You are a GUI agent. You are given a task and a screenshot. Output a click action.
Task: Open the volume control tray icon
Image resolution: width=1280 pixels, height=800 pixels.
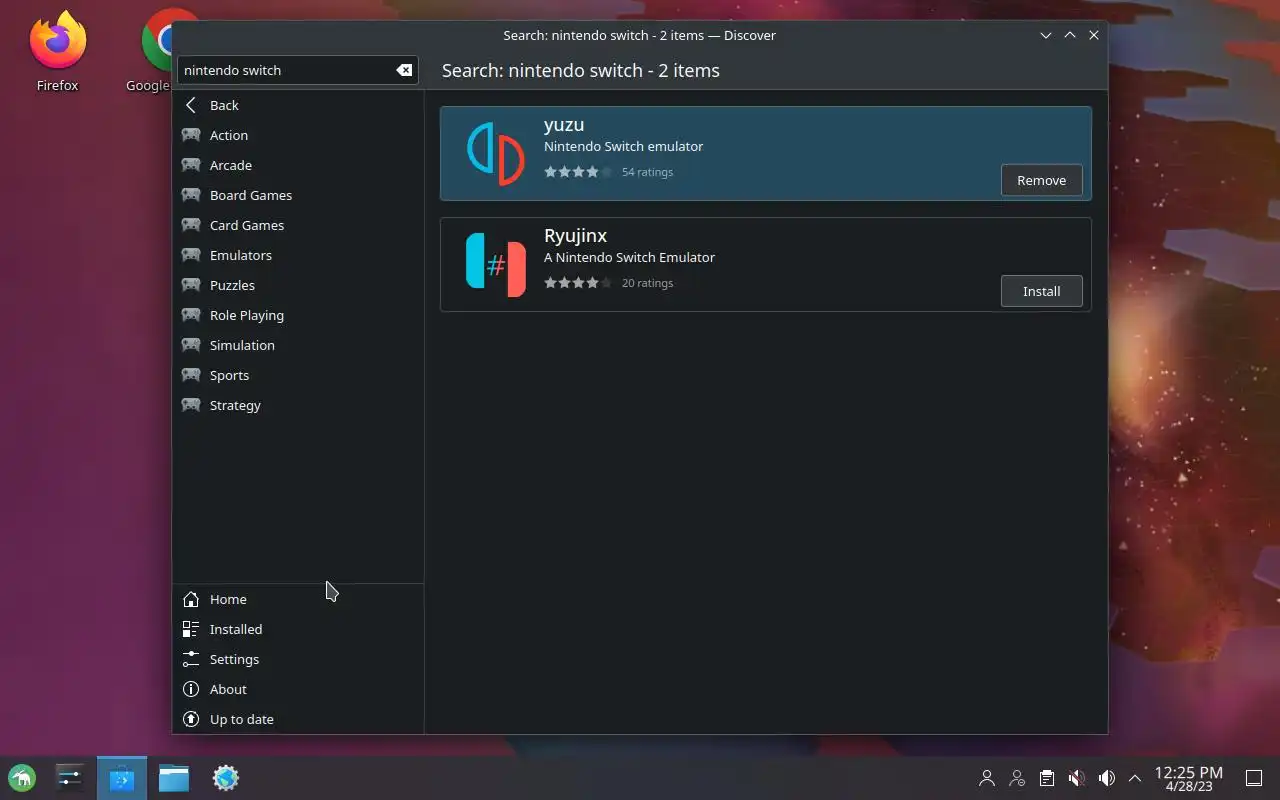(1106, 778)
